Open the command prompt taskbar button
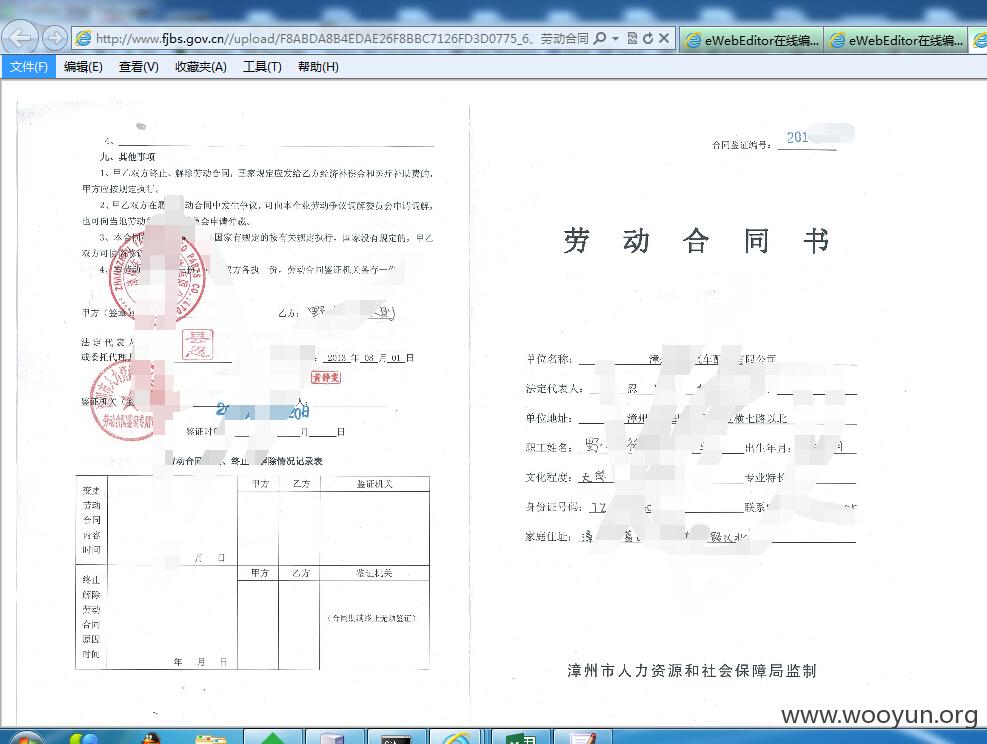987x744 pixels. 395,738
